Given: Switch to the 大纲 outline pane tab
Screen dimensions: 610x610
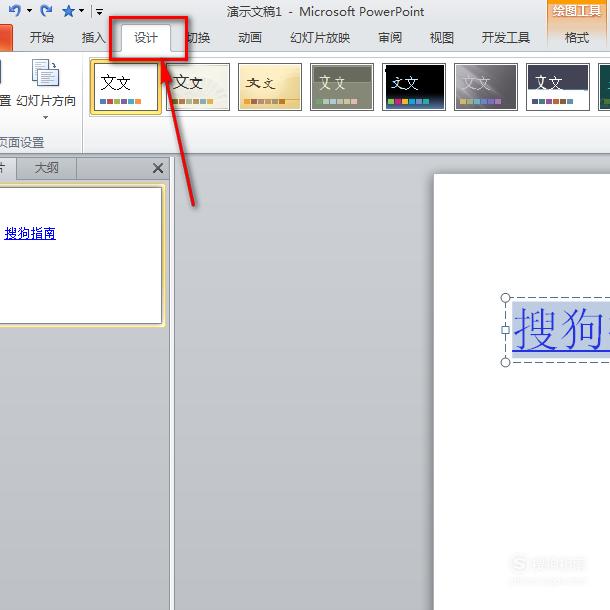Looking at the screenshot, I should 46,168.
